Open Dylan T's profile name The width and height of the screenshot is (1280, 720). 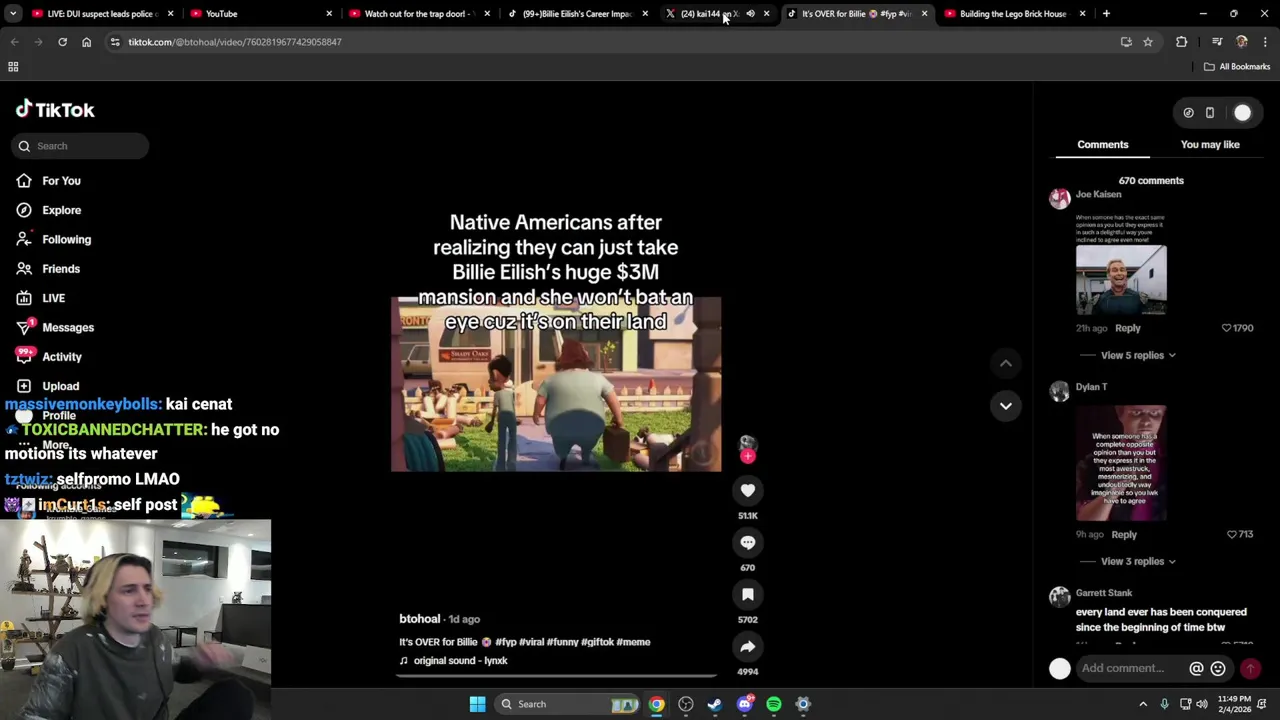(x=1091, y=387)
